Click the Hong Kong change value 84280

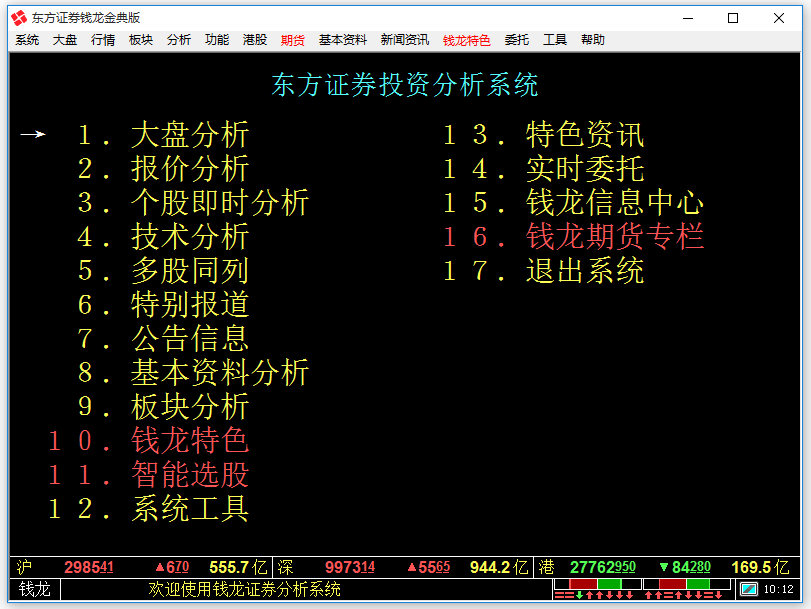[685, 568]
